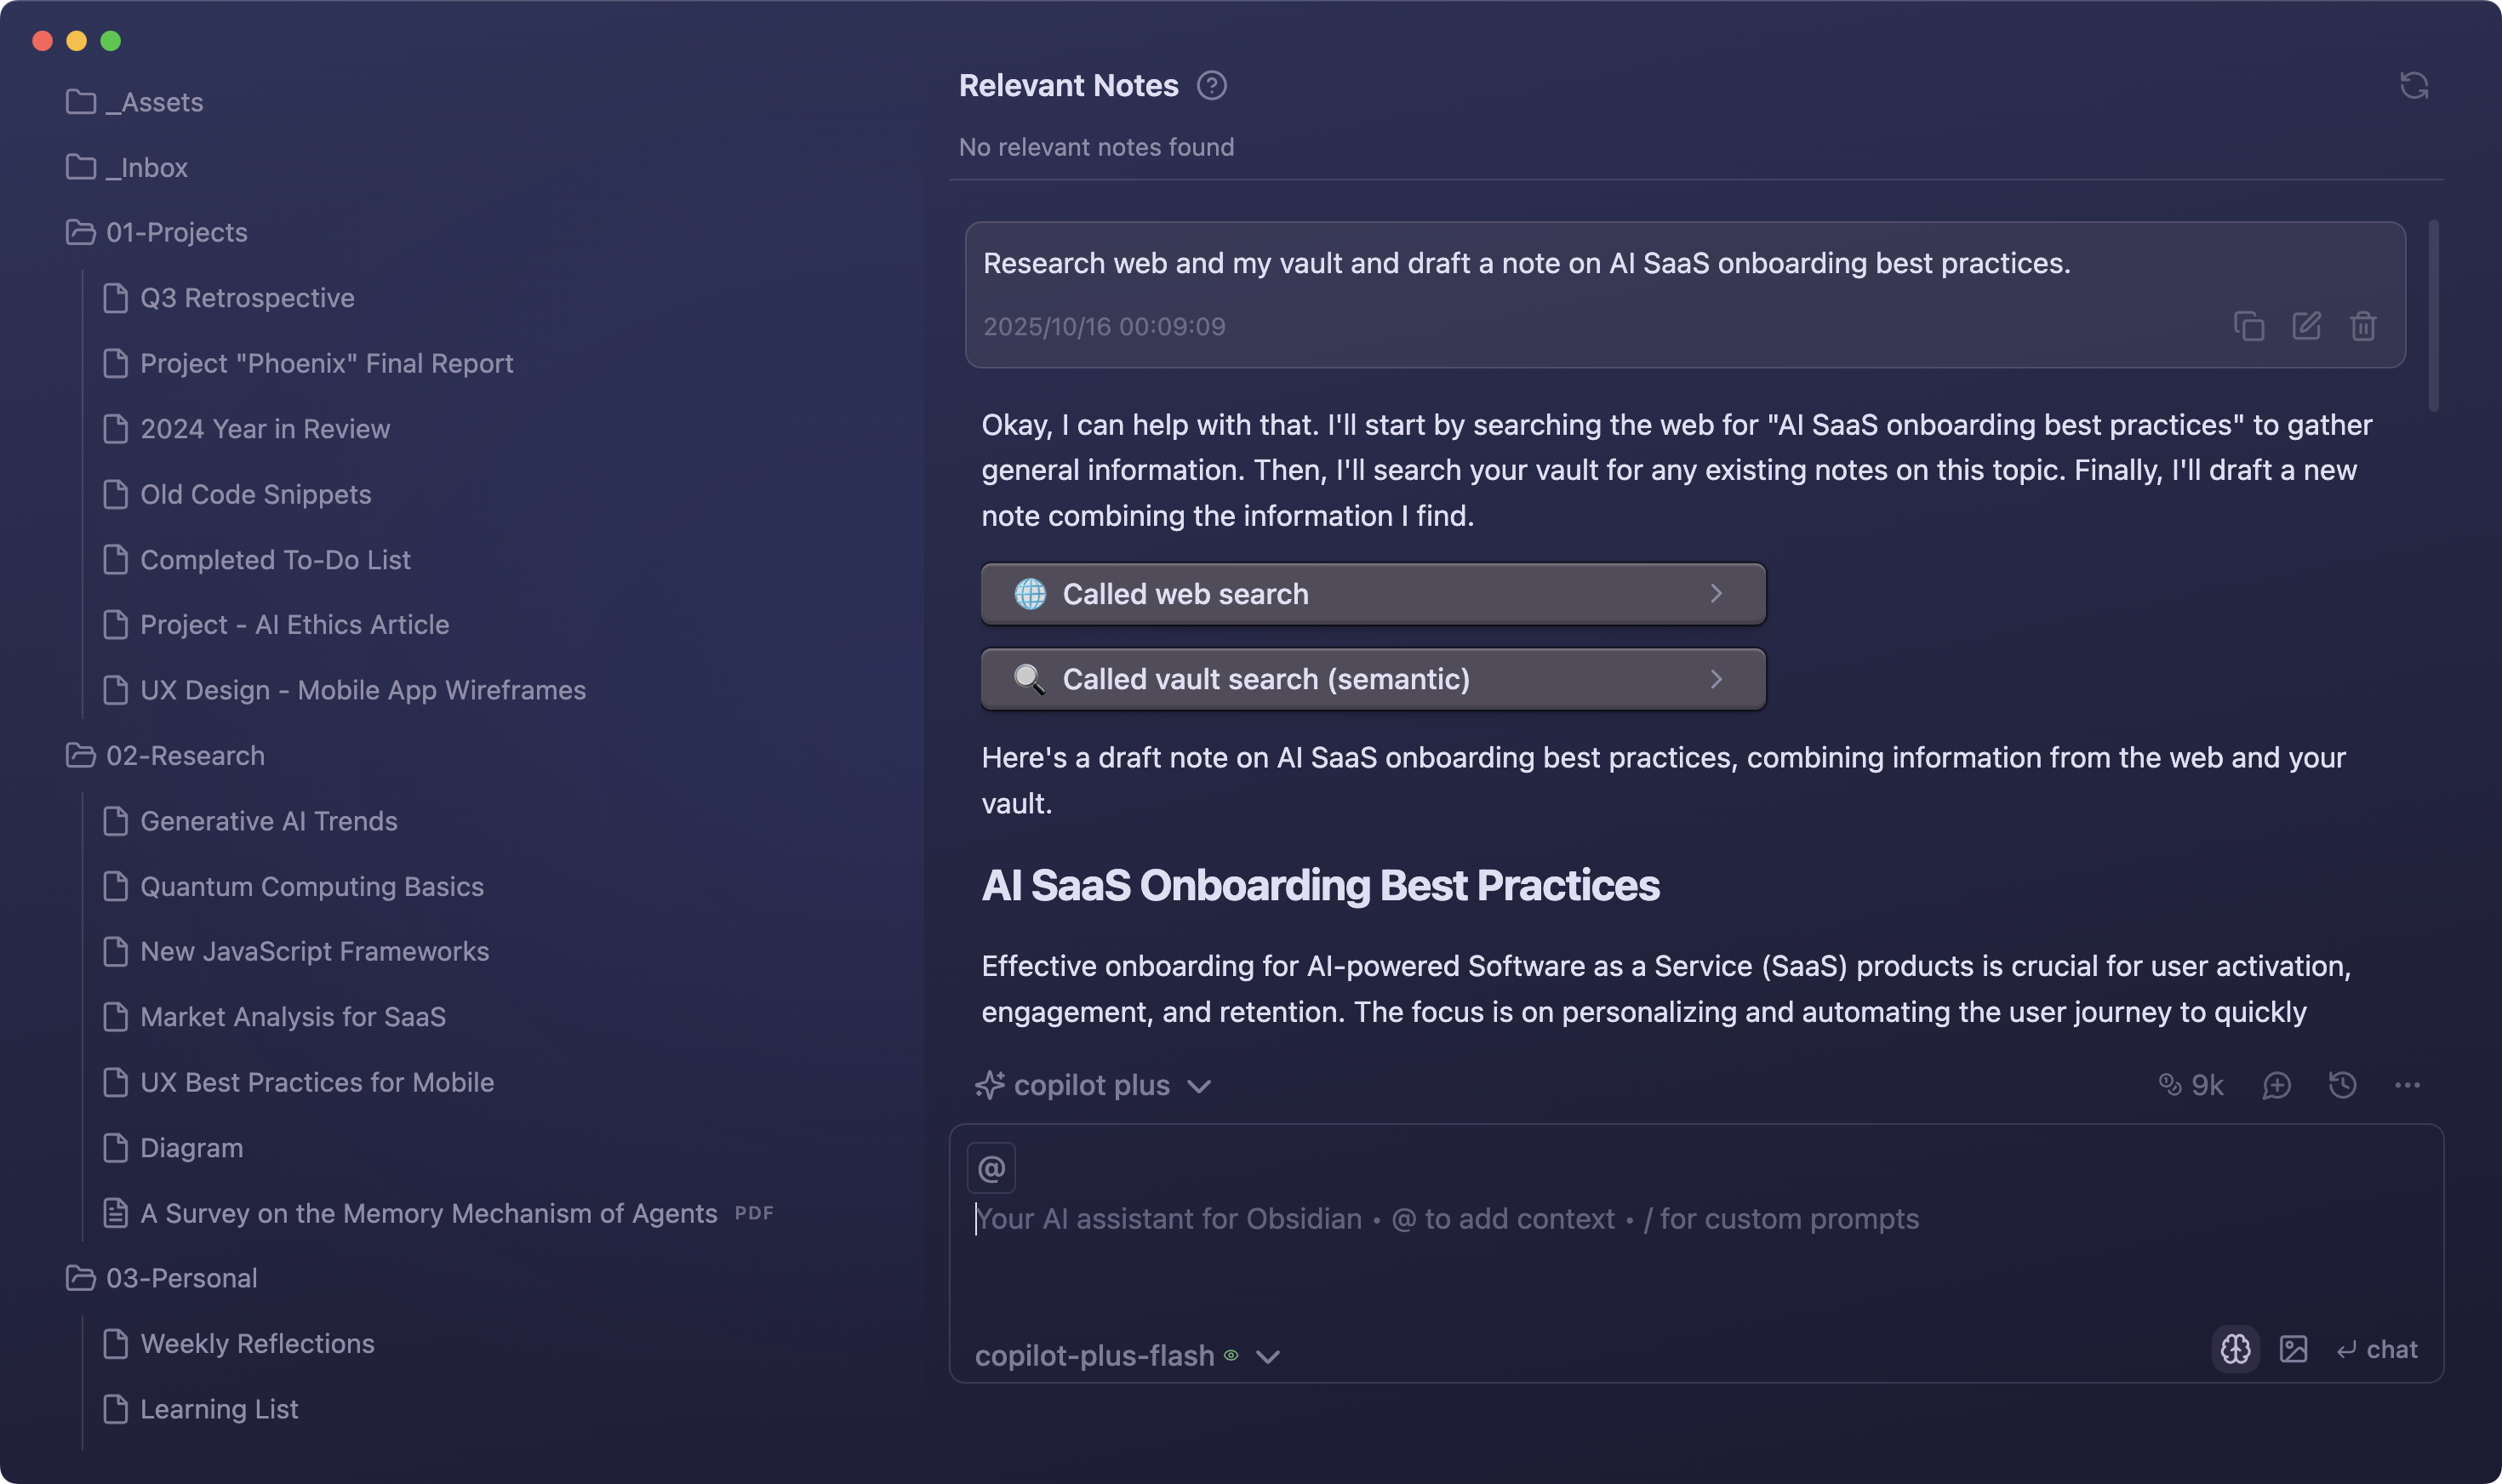Copy the user message with copy icon

click(x=2248, y=326)
